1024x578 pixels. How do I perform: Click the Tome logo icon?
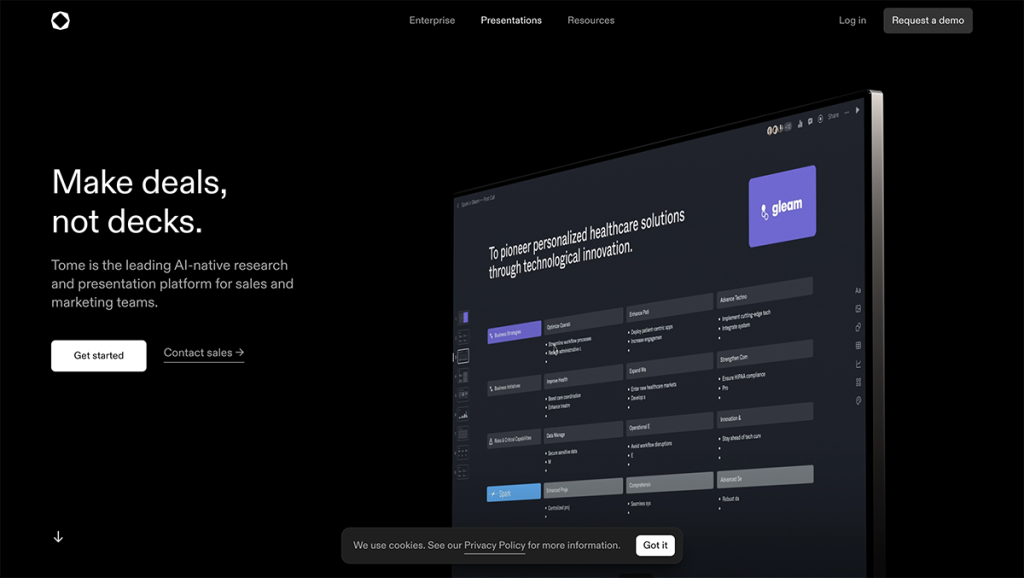click(60, 21)
